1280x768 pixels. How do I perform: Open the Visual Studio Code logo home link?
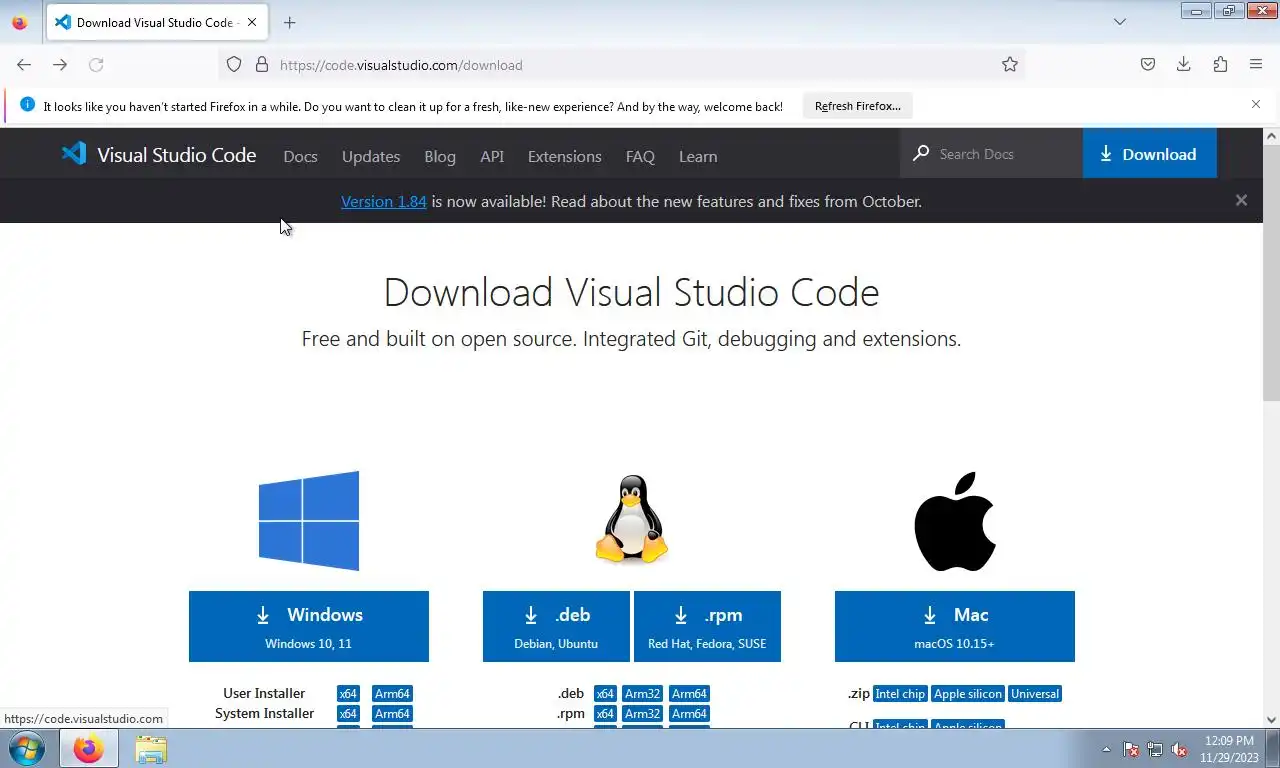[159, 155]
